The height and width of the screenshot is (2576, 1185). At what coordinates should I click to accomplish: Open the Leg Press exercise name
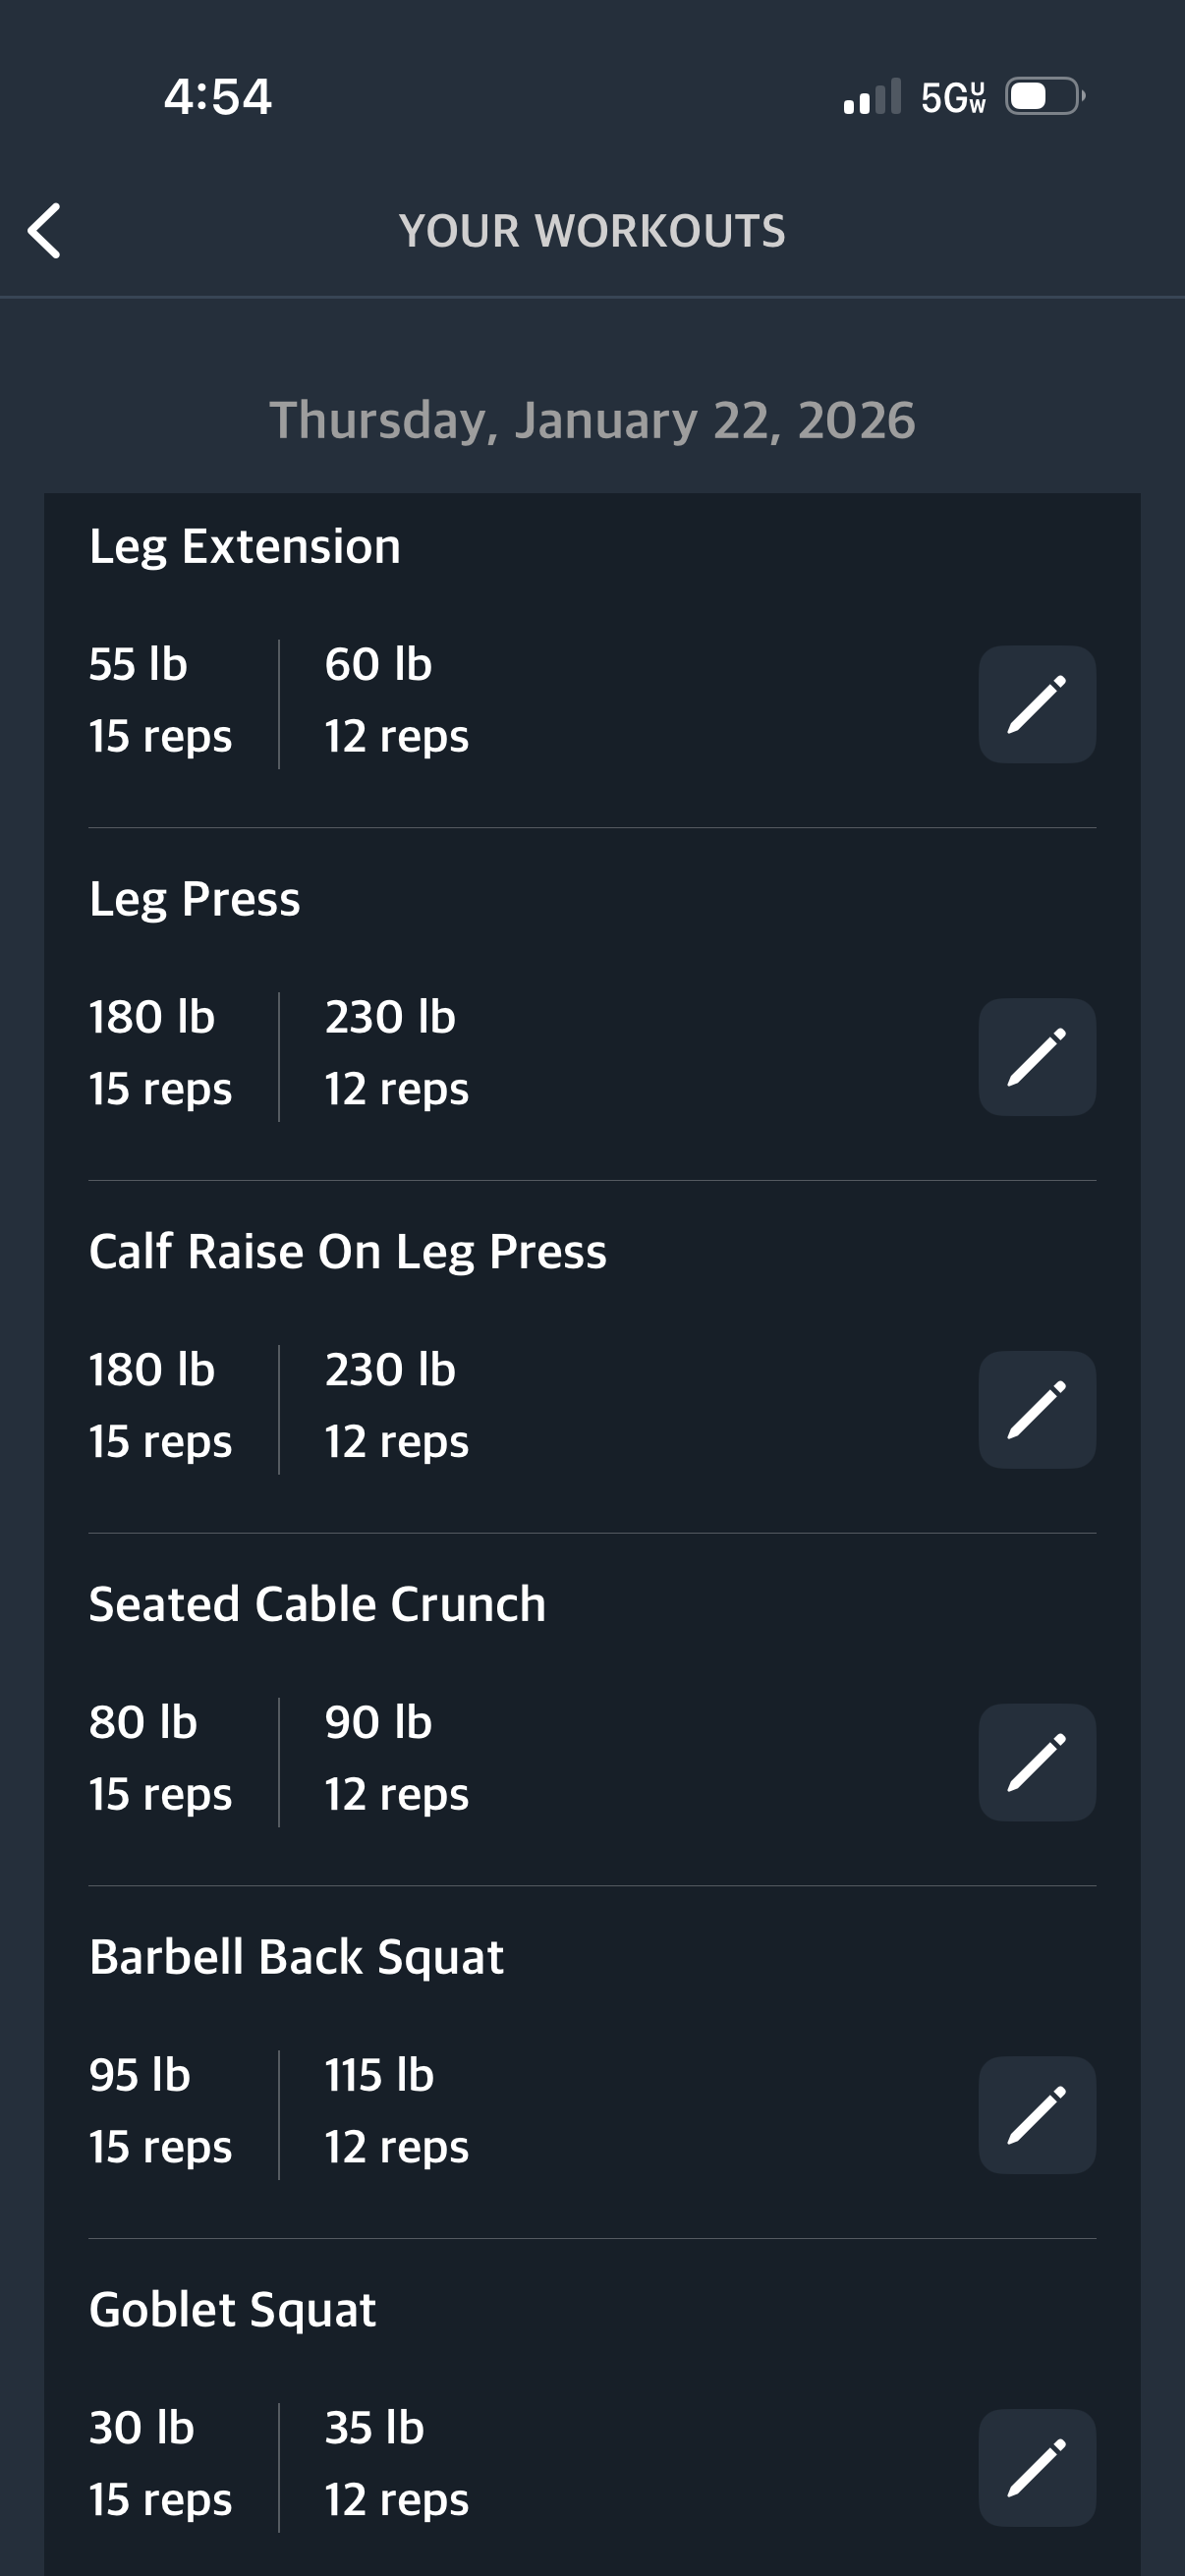tap(195, 899)
